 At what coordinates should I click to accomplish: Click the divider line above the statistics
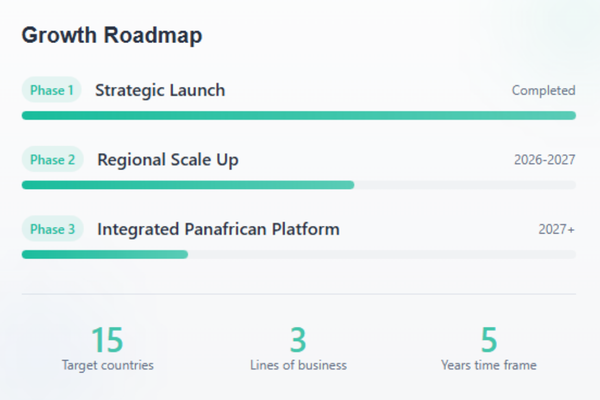pos(298,294)
